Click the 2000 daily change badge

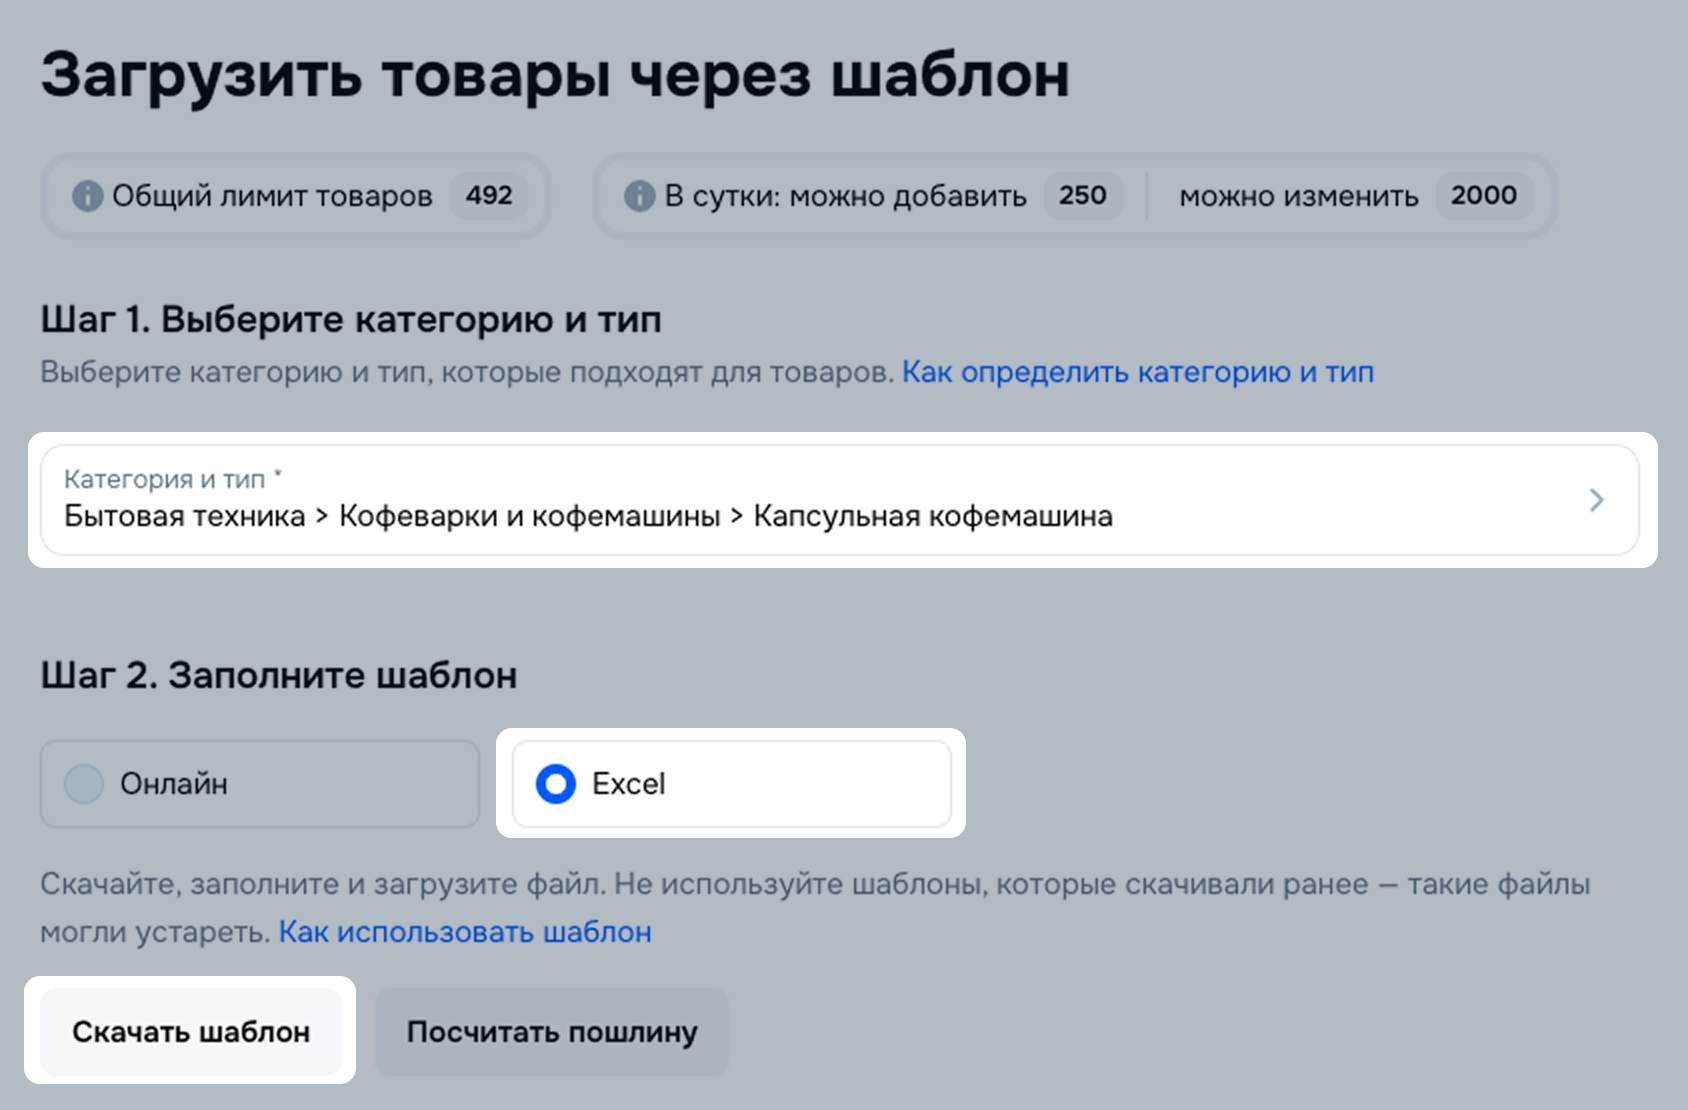(x=1484, y=195)
